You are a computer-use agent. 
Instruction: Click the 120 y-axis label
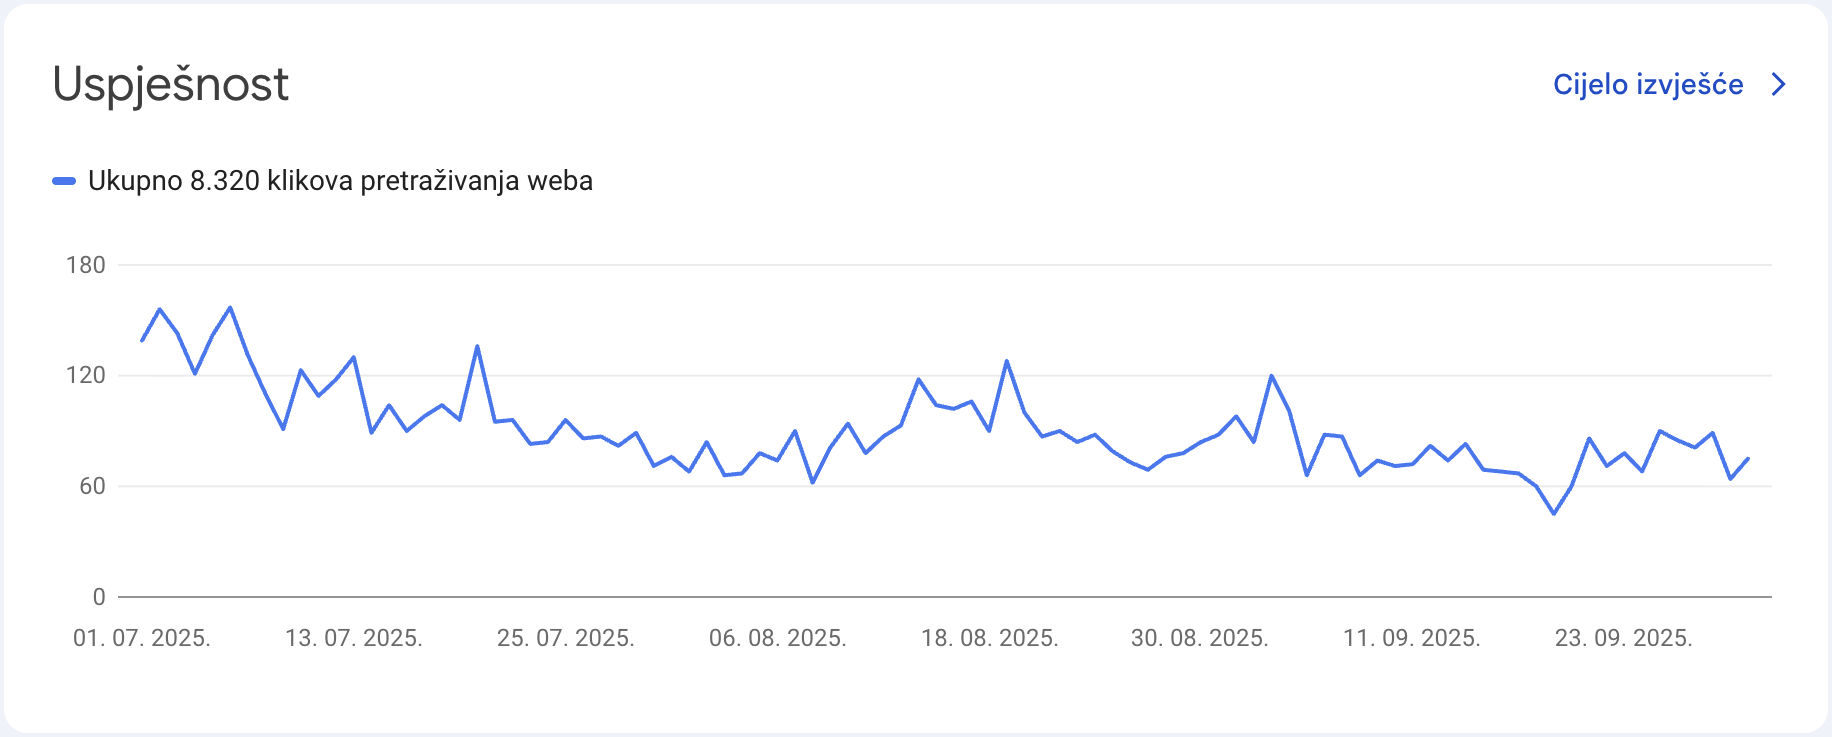86,375
